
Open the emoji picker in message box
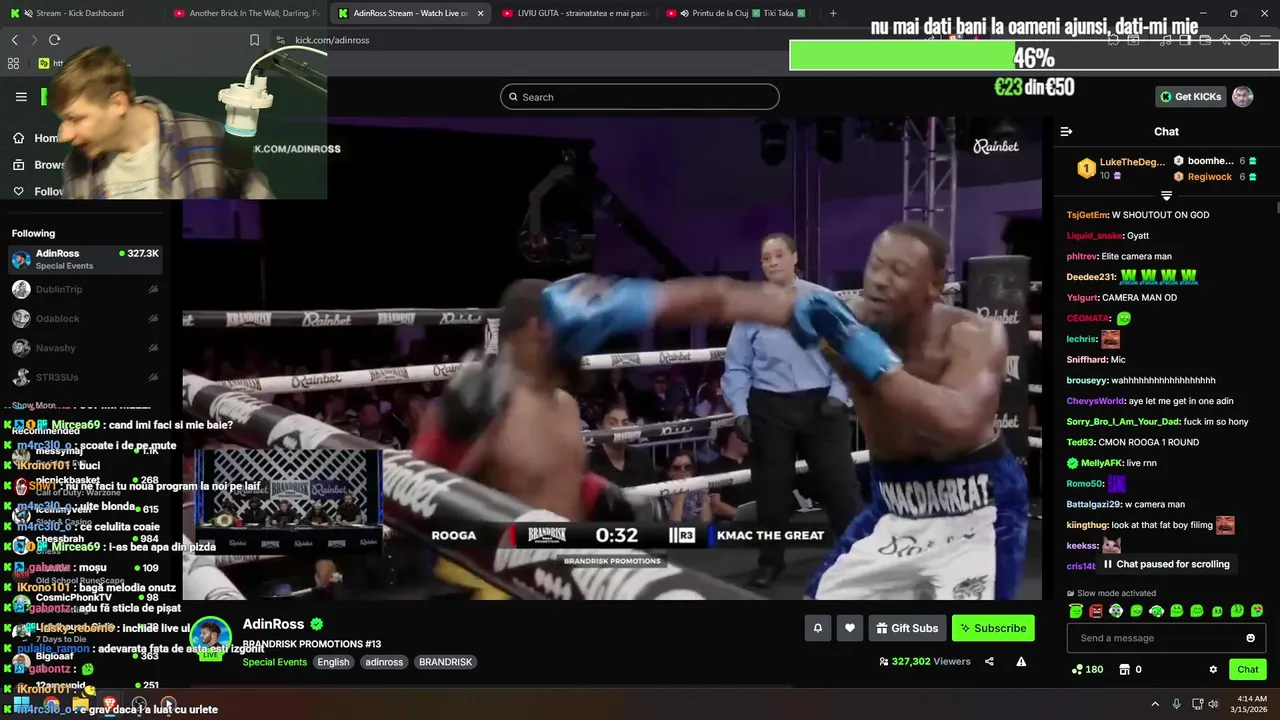[1250, 638]
